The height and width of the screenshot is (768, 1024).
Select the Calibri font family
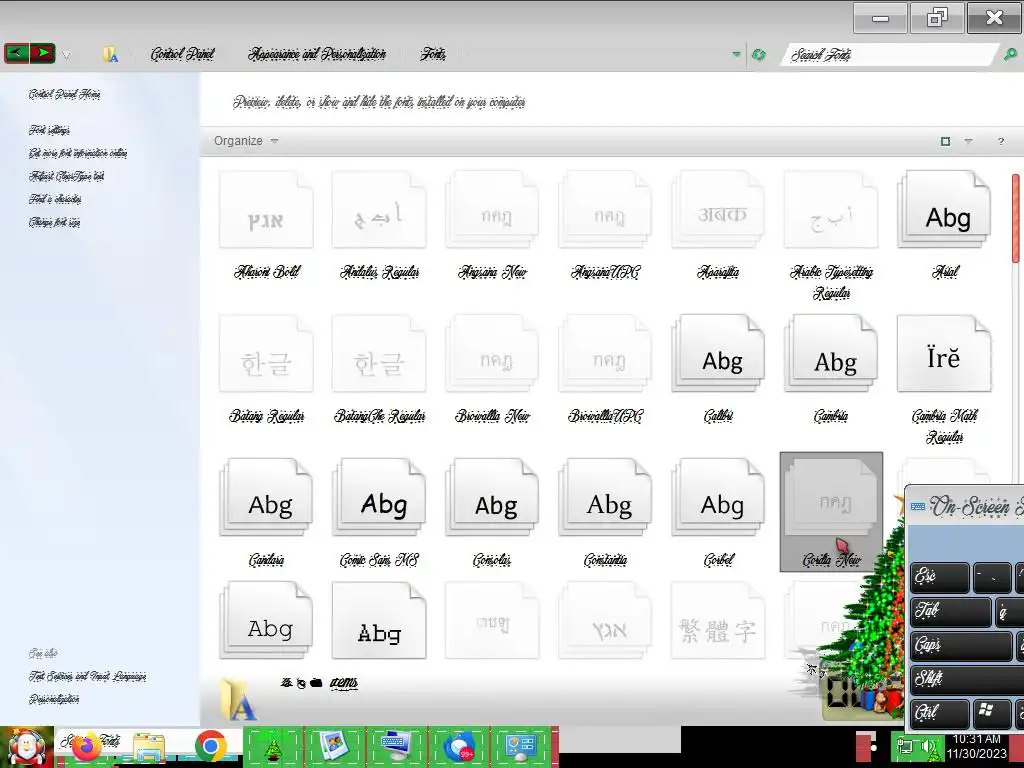pyautogui.click(x=718, y=369)
